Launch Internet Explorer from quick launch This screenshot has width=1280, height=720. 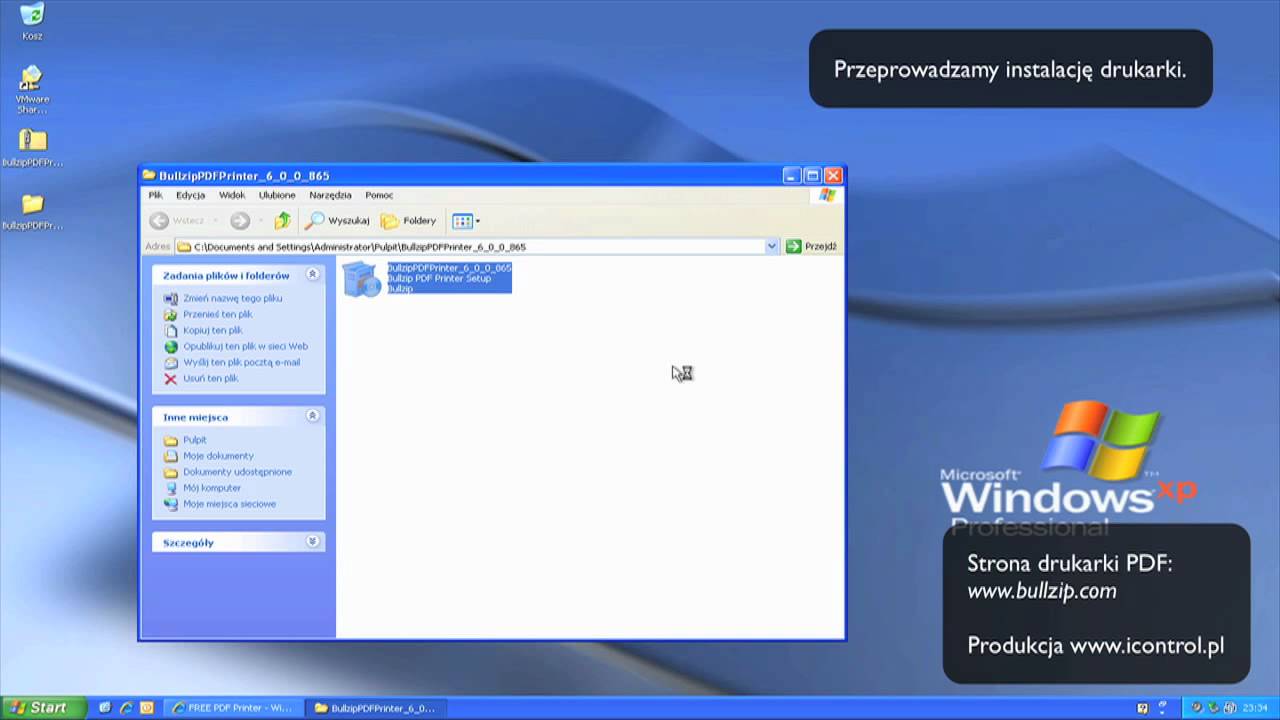tap(126, 708)
